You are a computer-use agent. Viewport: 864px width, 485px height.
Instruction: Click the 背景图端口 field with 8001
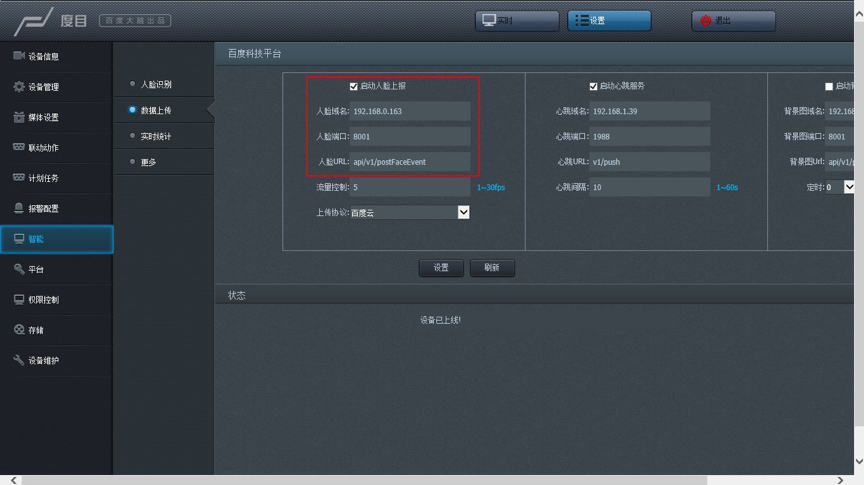pyautogui.click(x=839, y=136)
